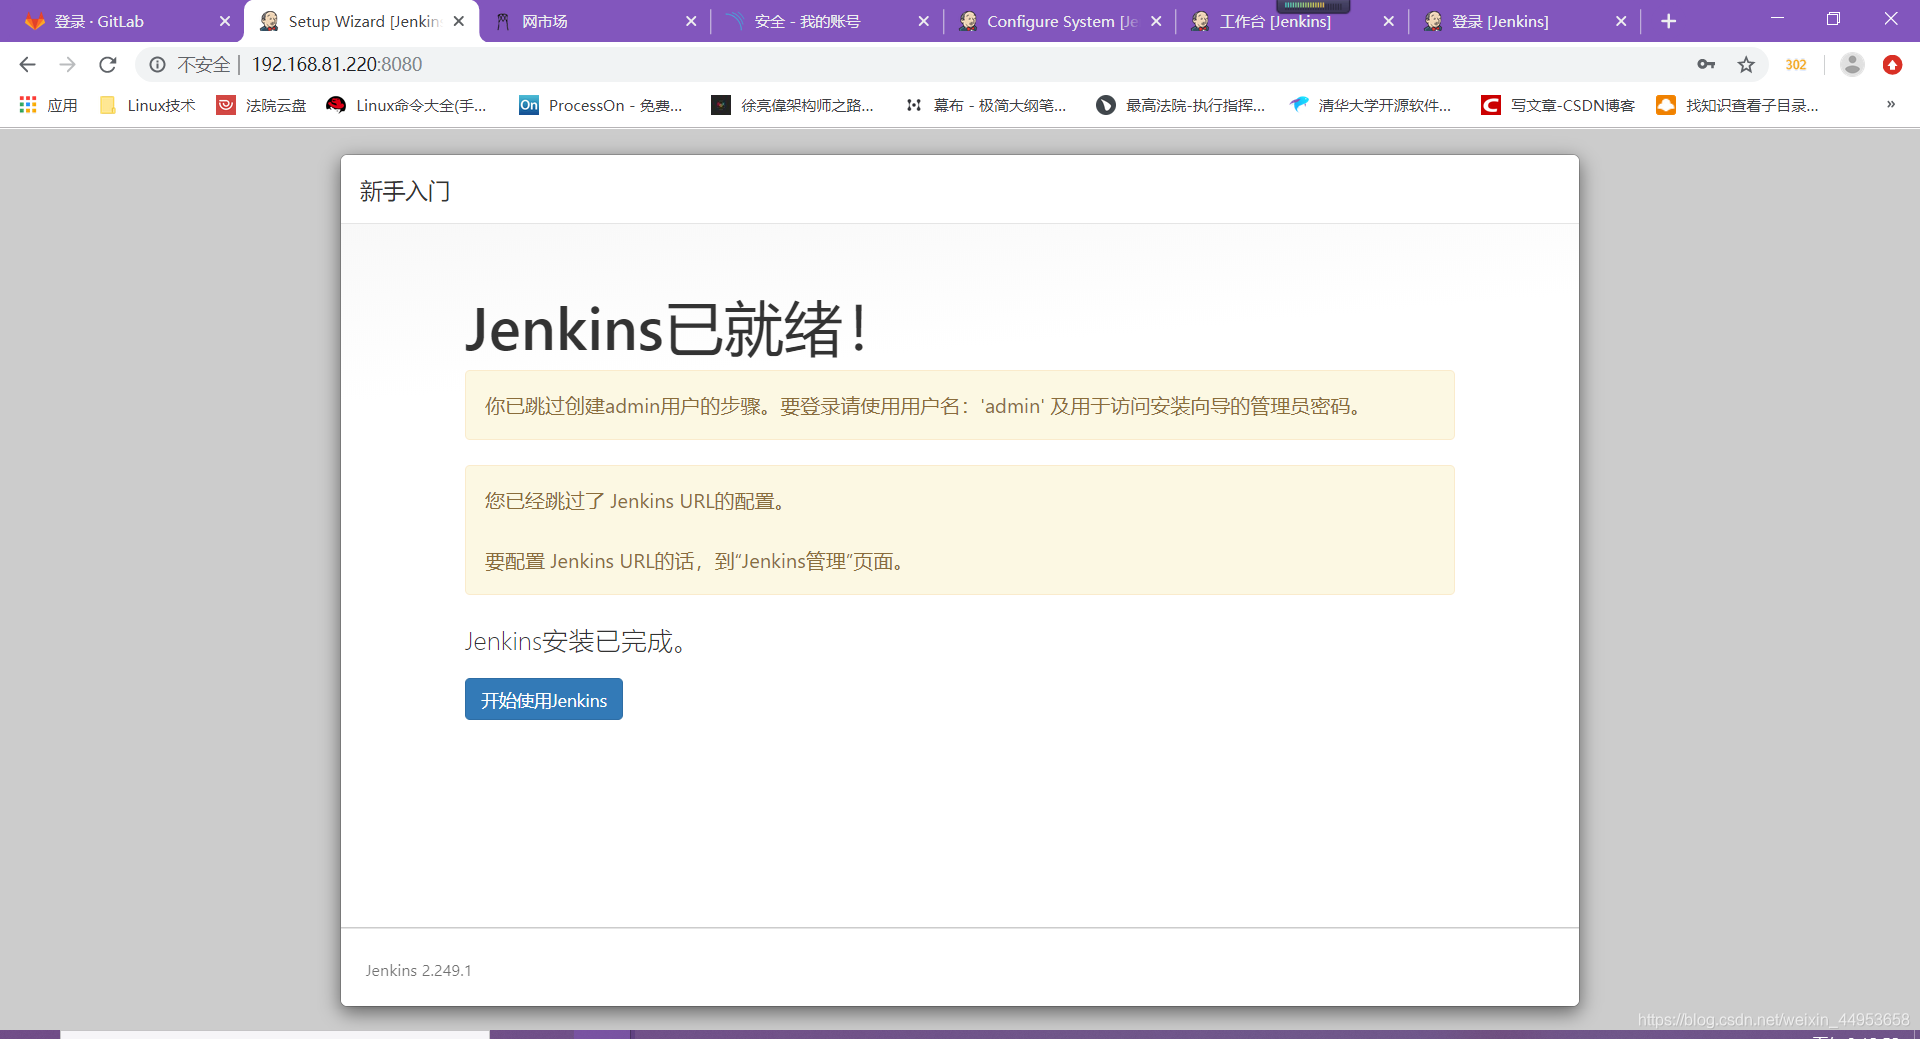Close the 网市场 tab
The image size is (1920, 1039).
[690, 21]
